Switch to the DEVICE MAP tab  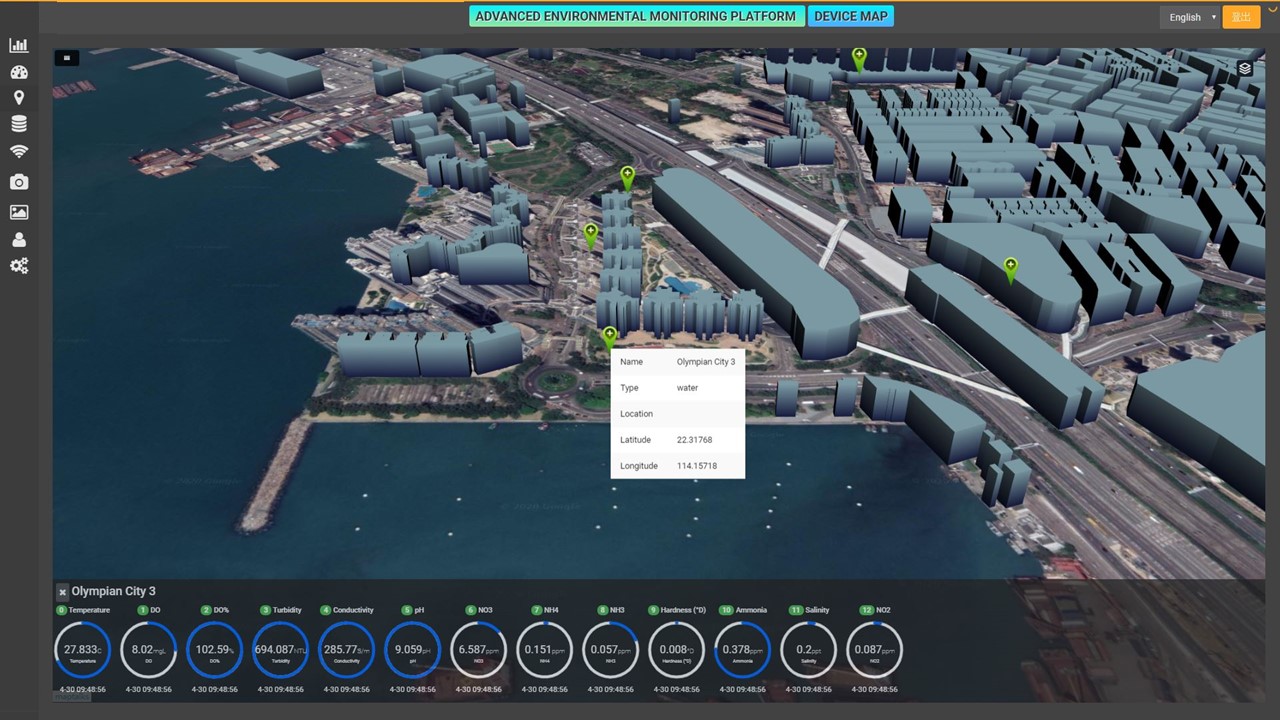pos(851,16)
